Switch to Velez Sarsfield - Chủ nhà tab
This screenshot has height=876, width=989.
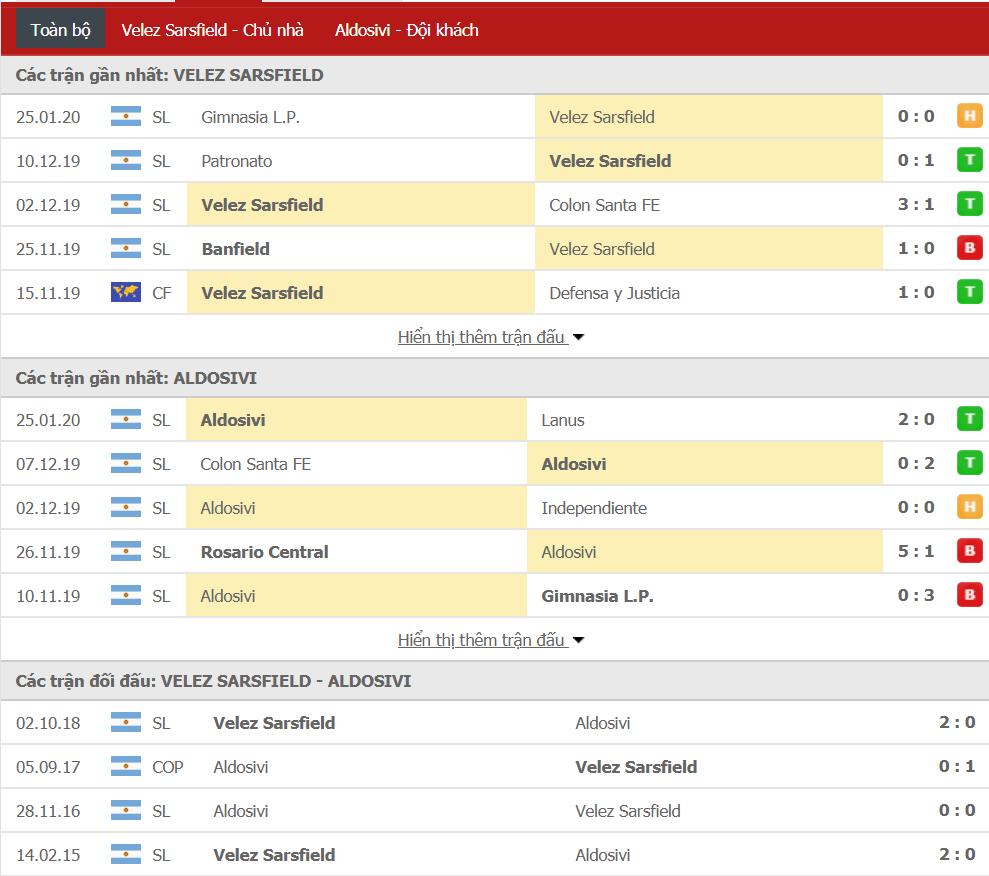point(212,30)
